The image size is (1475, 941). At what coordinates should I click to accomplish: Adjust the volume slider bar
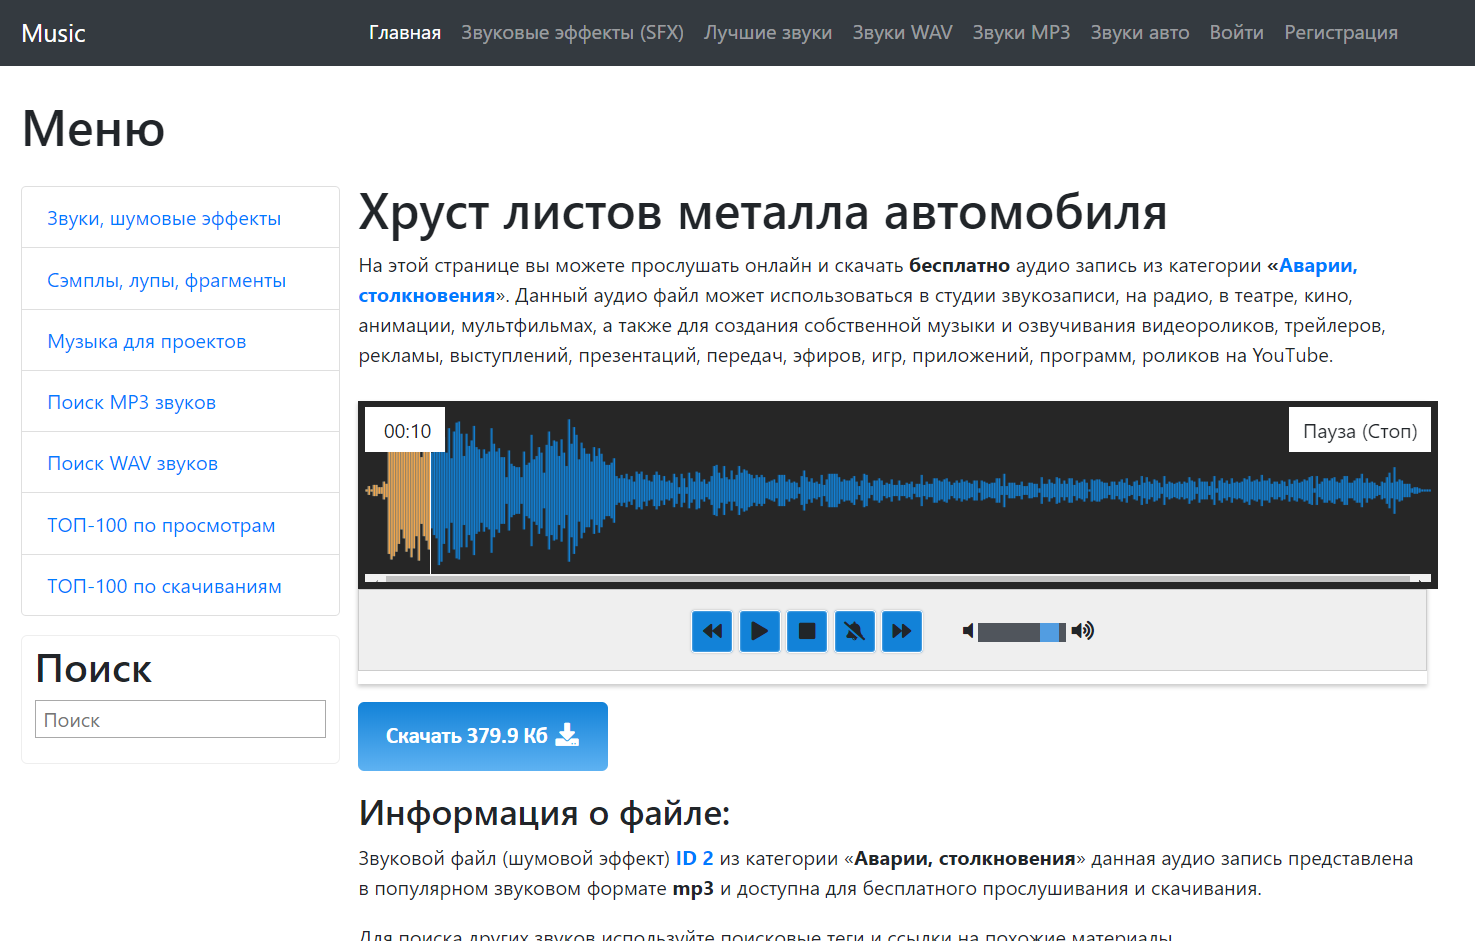(x=1020, y=632)
